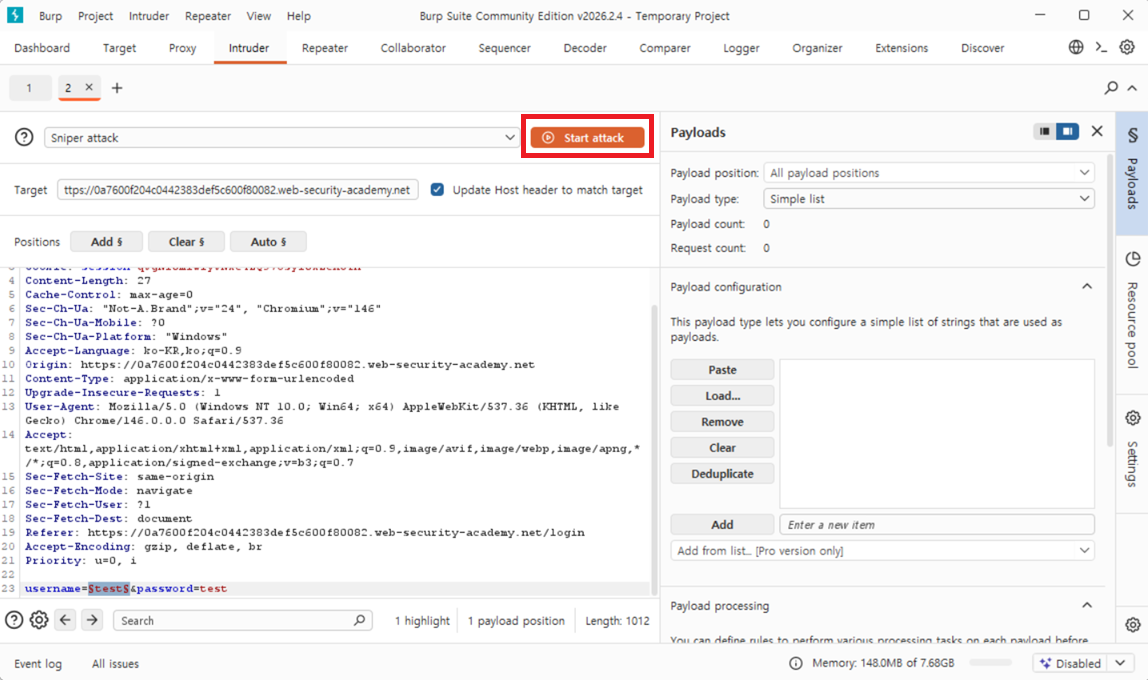Viewport: 1148px width, 680px height.
Task: Click the memory info icon
Action: 796,663
